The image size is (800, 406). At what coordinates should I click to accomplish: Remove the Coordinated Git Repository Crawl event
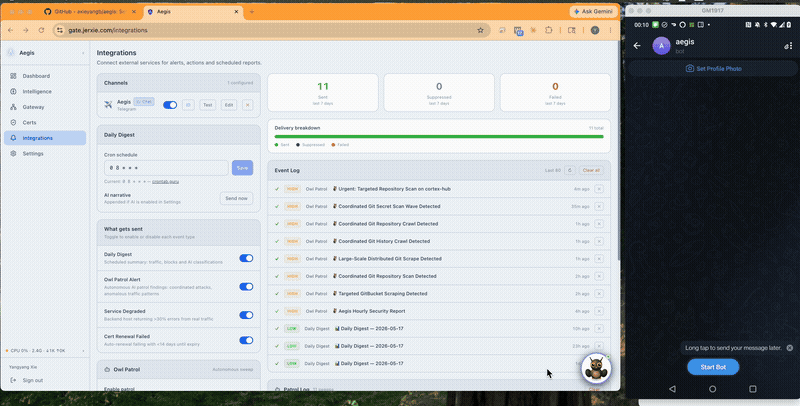(599, 224)
